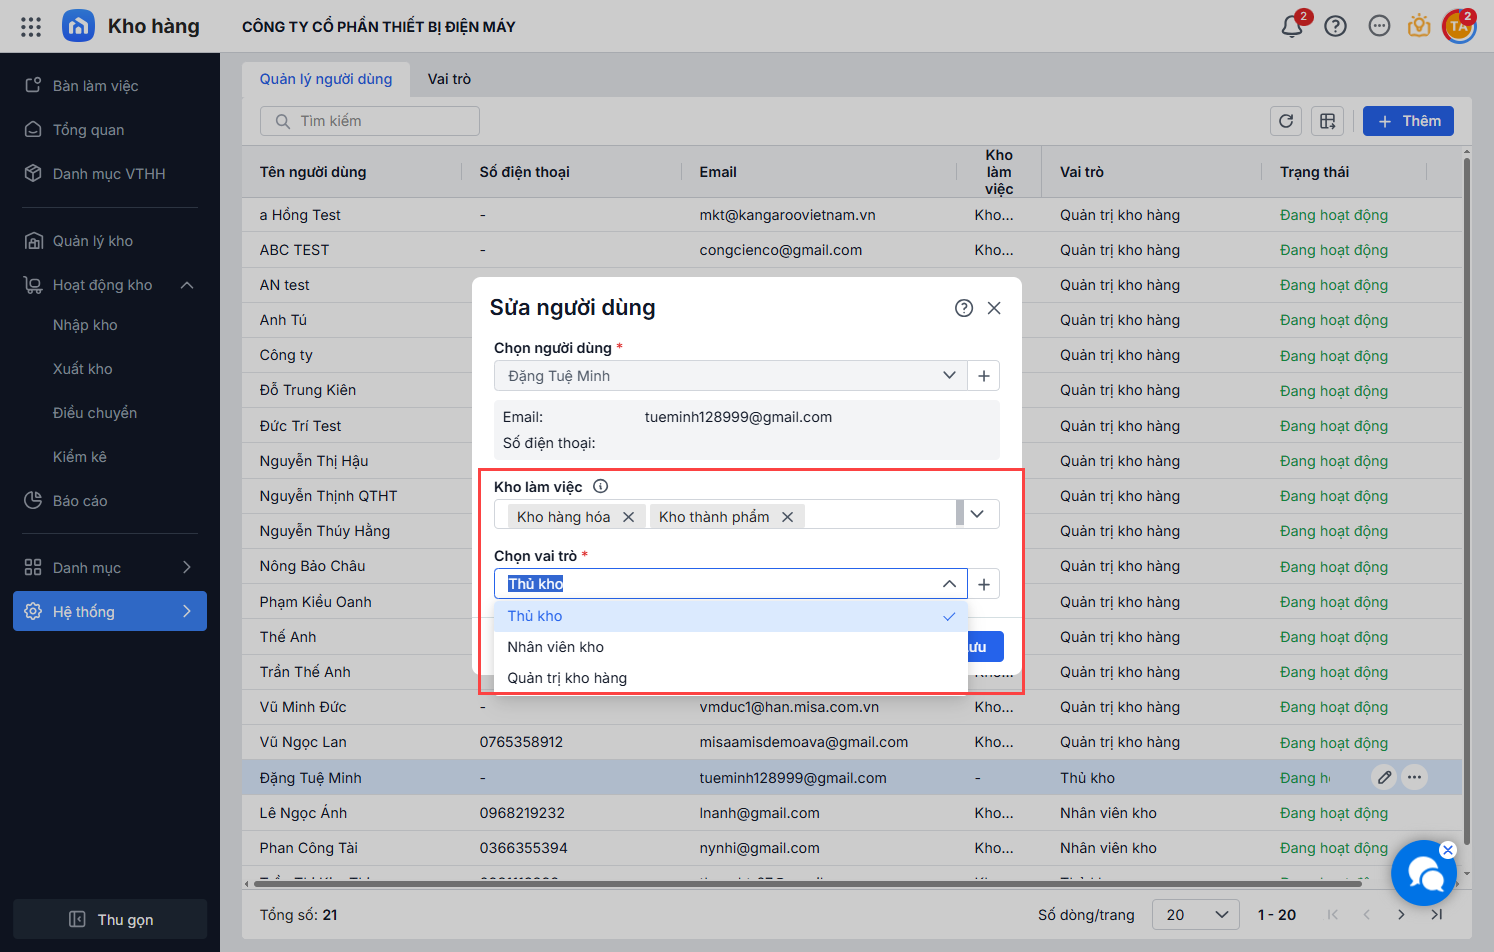Open the notifications bell

(x=1291, y=27)
